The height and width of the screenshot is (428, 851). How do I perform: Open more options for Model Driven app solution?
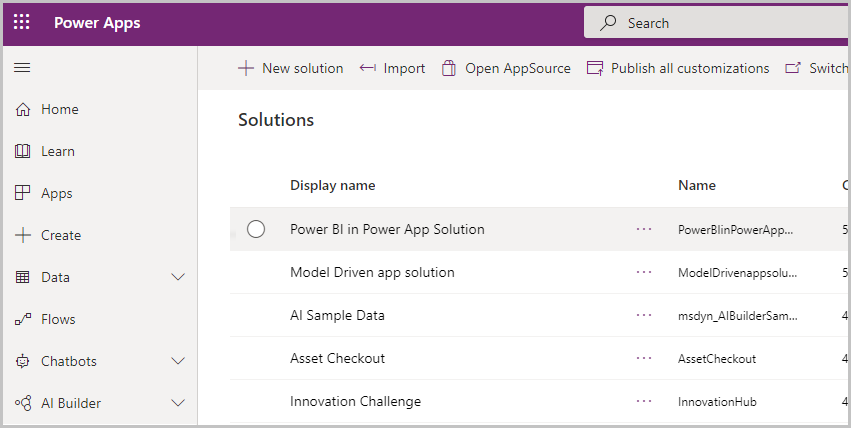644,272
